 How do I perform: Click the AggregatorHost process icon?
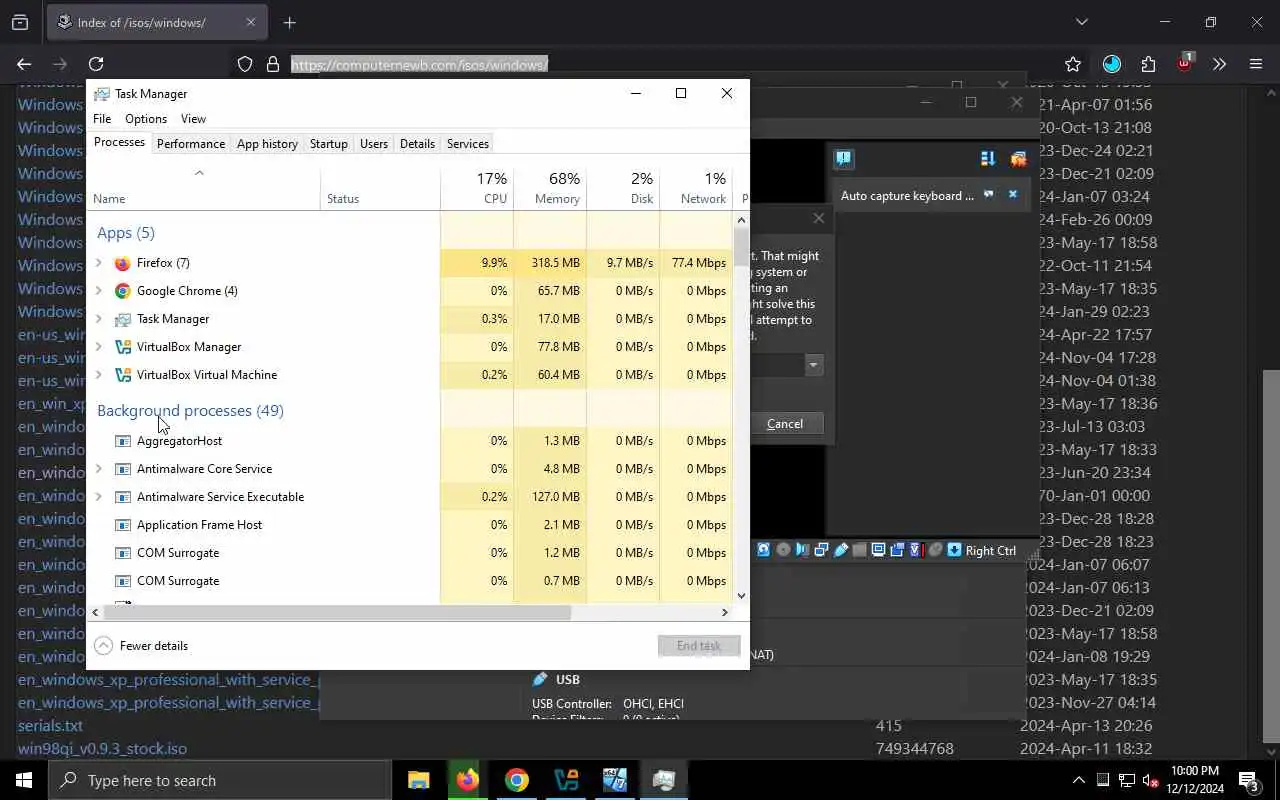[x=122, y=441]
